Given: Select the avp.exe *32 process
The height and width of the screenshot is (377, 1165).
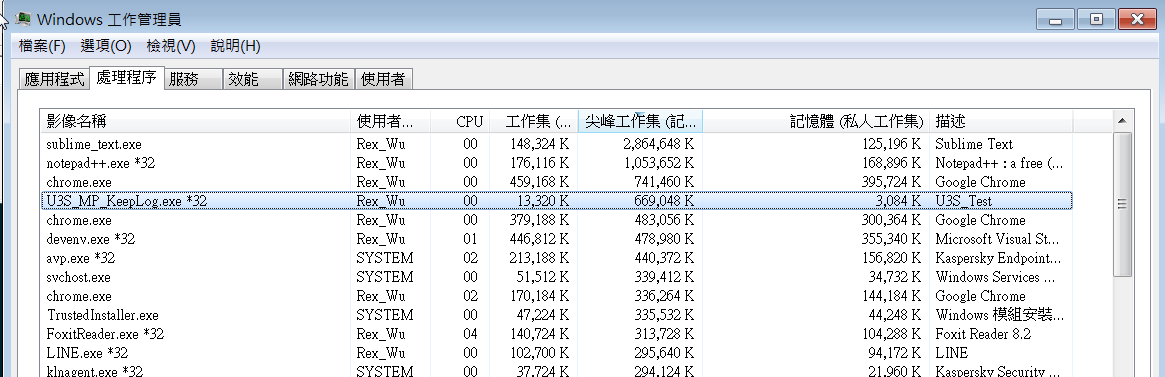Looking at the screenshot, I should click(x=556, y=258).
